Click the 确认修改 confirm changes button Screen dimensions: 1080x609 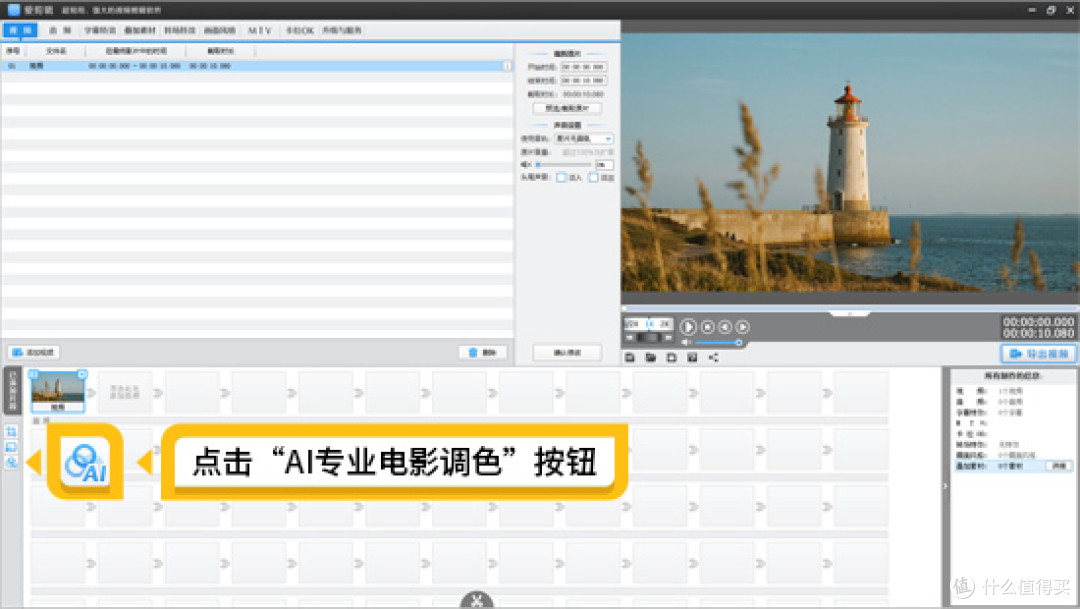tap(567, 352)
